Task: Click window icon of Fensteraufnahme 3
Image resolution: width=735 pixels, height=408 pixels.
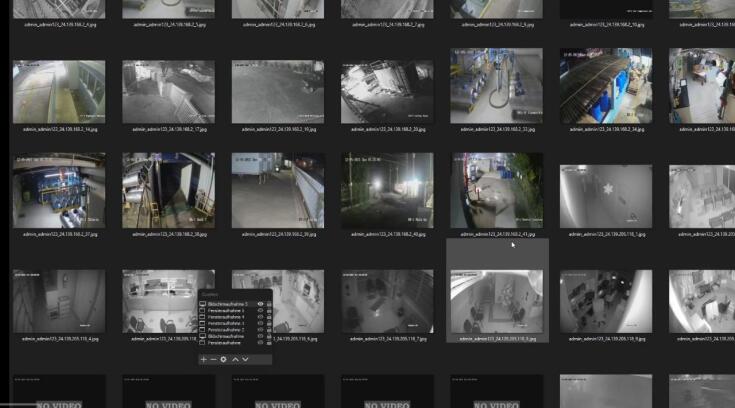Action: coord(202,310)
